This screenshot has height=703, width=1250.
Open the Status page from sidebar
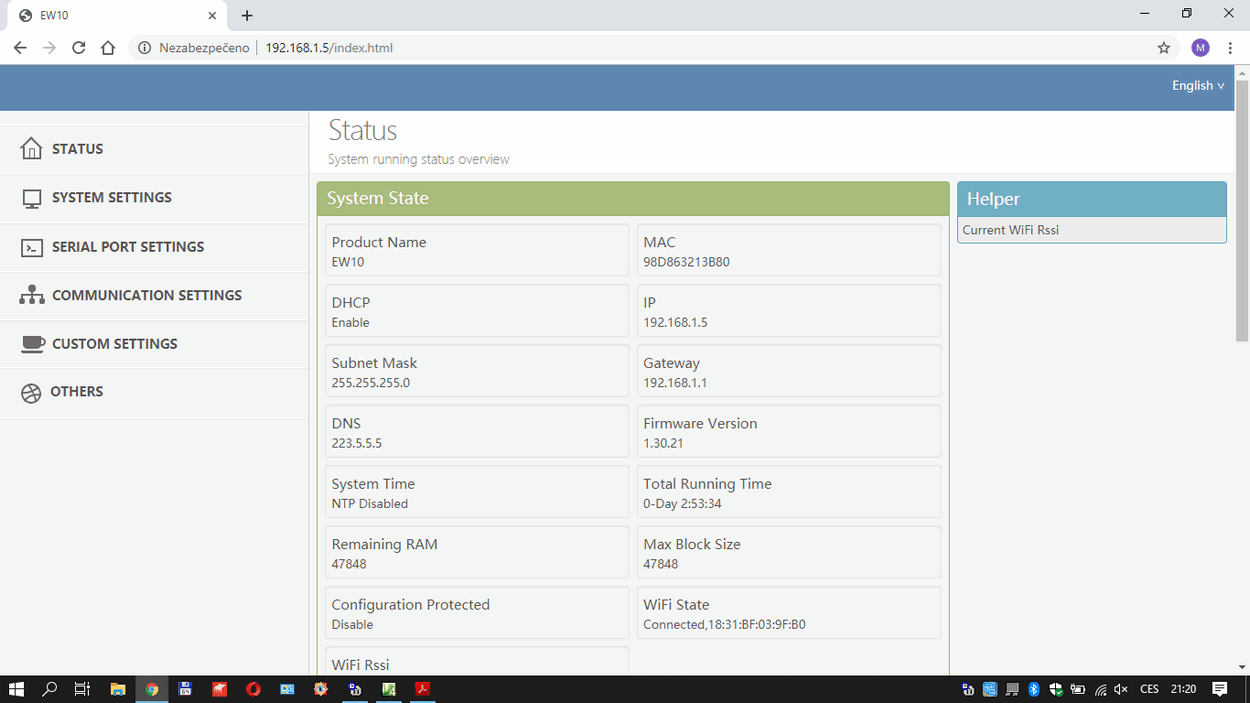[x=77, y=149]
